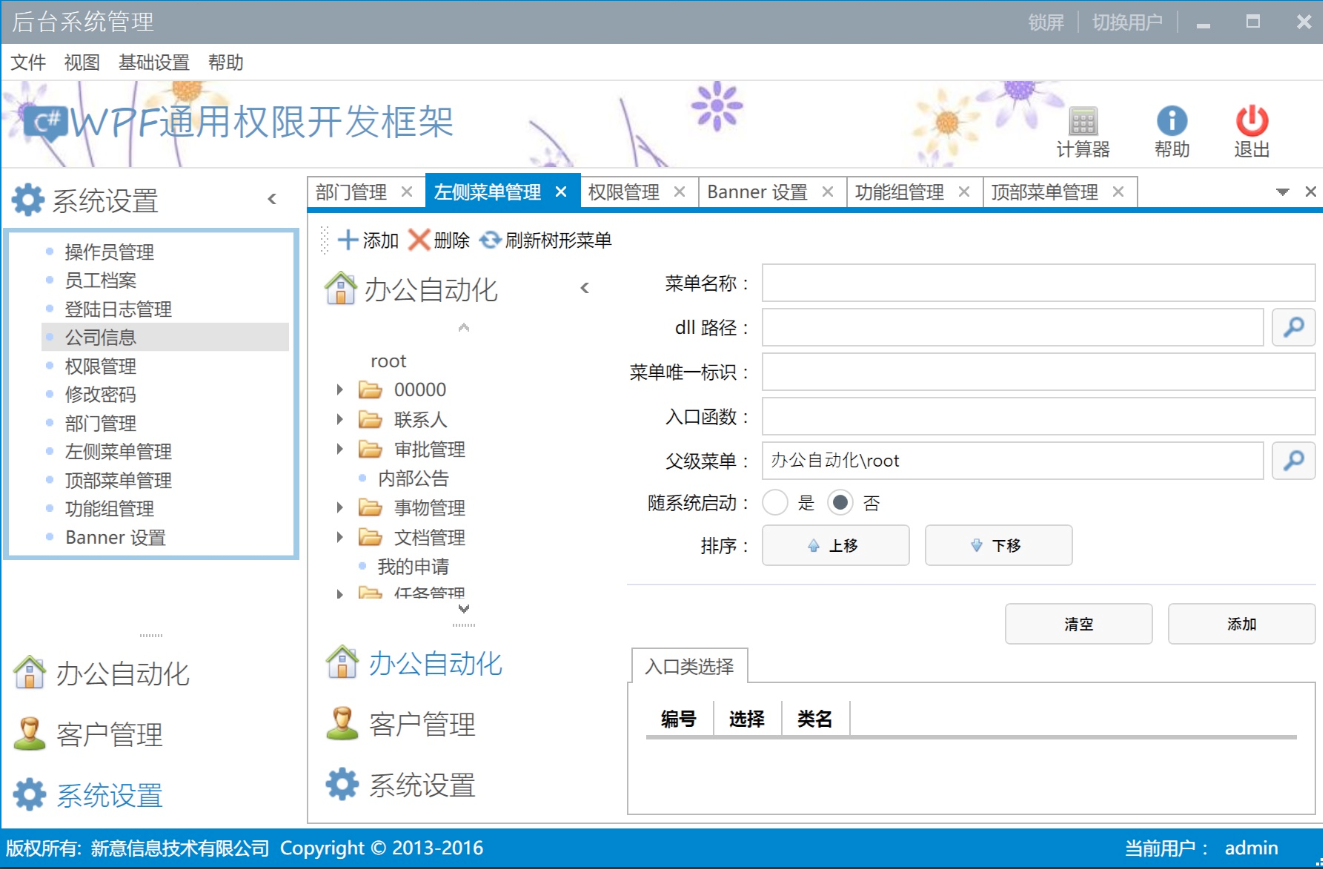Open the tab list dropdown arrow

1283,192
